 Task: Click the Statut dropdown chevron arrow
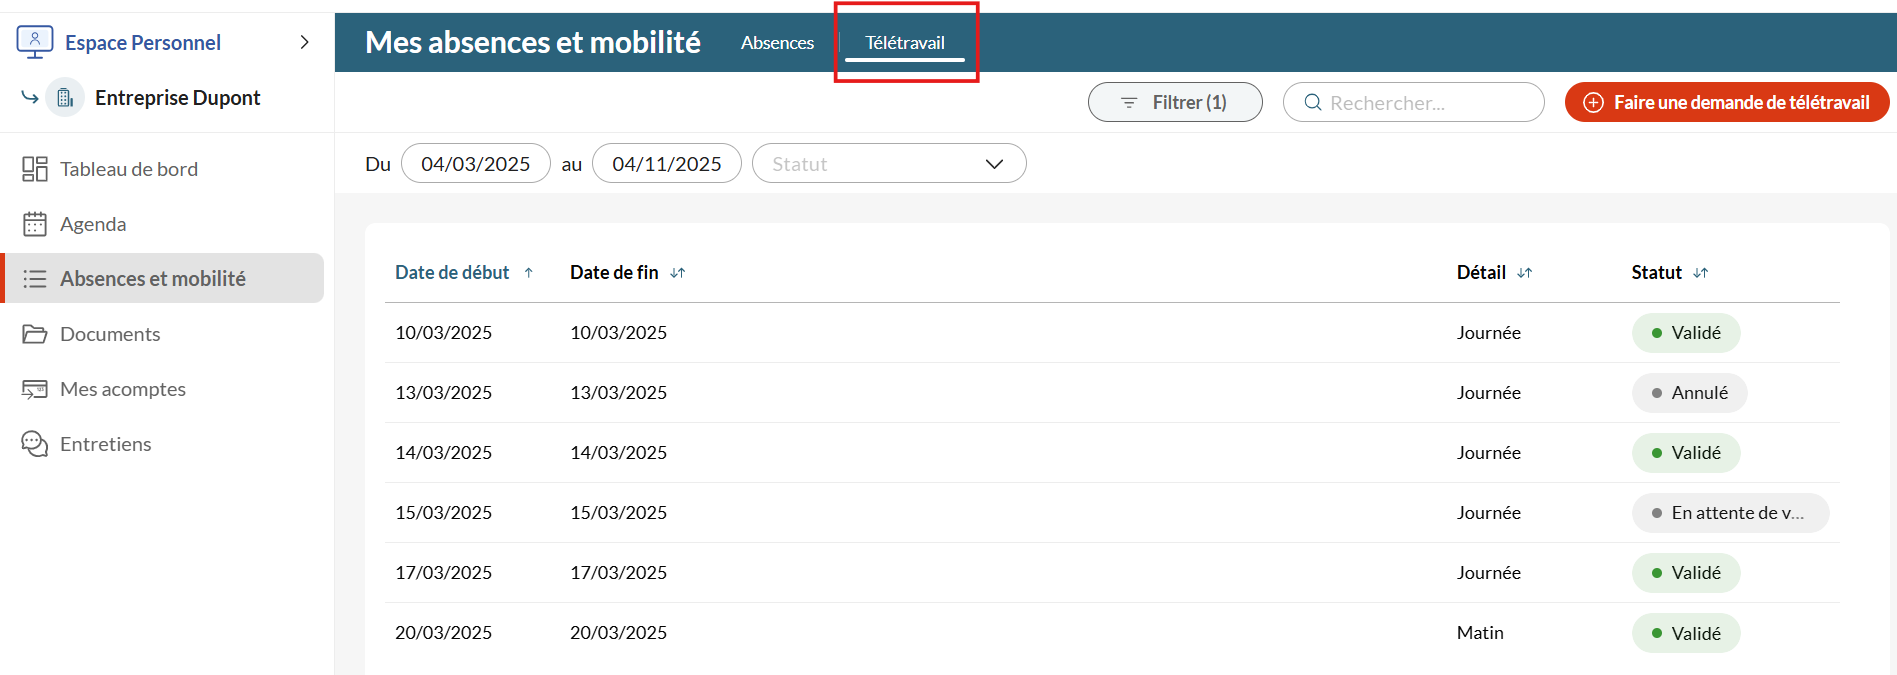pyautogui.click(x=994, y=164)
